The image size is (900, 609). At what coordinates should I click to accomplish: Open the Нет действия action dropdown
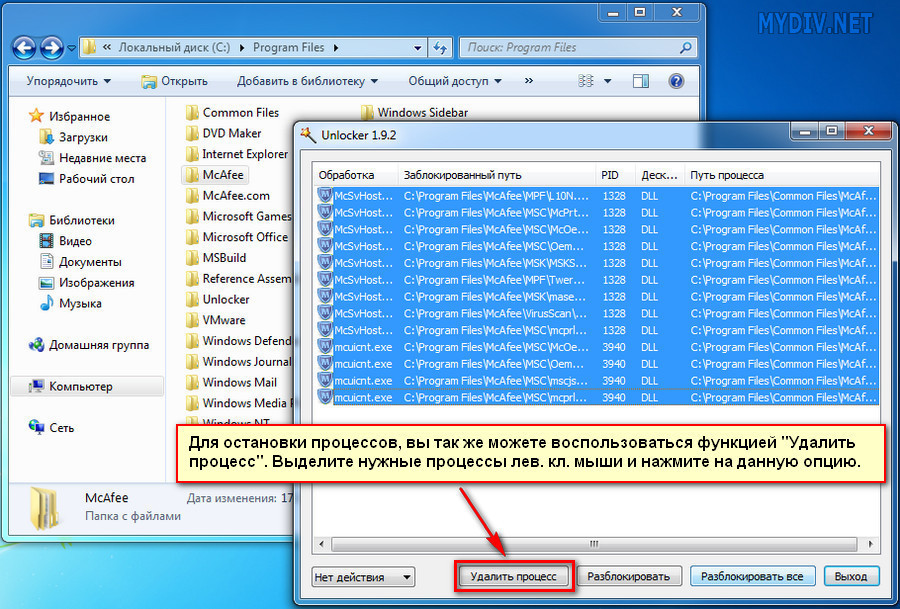point(363,577)
